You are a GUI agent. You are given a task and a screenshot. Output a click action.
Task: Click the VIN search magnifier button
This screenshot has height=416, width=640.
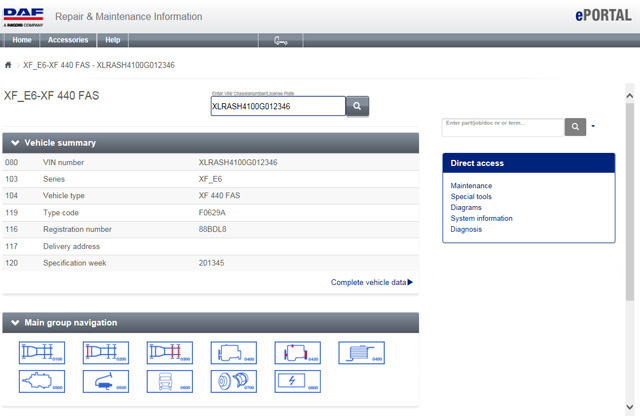point(358,106)
